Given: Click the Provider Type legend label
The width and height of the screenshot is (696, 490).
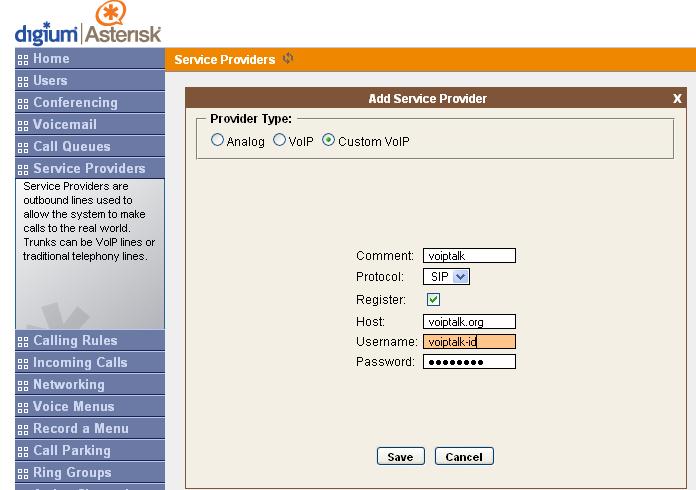Looking at the screenshot, I should 251,119.
